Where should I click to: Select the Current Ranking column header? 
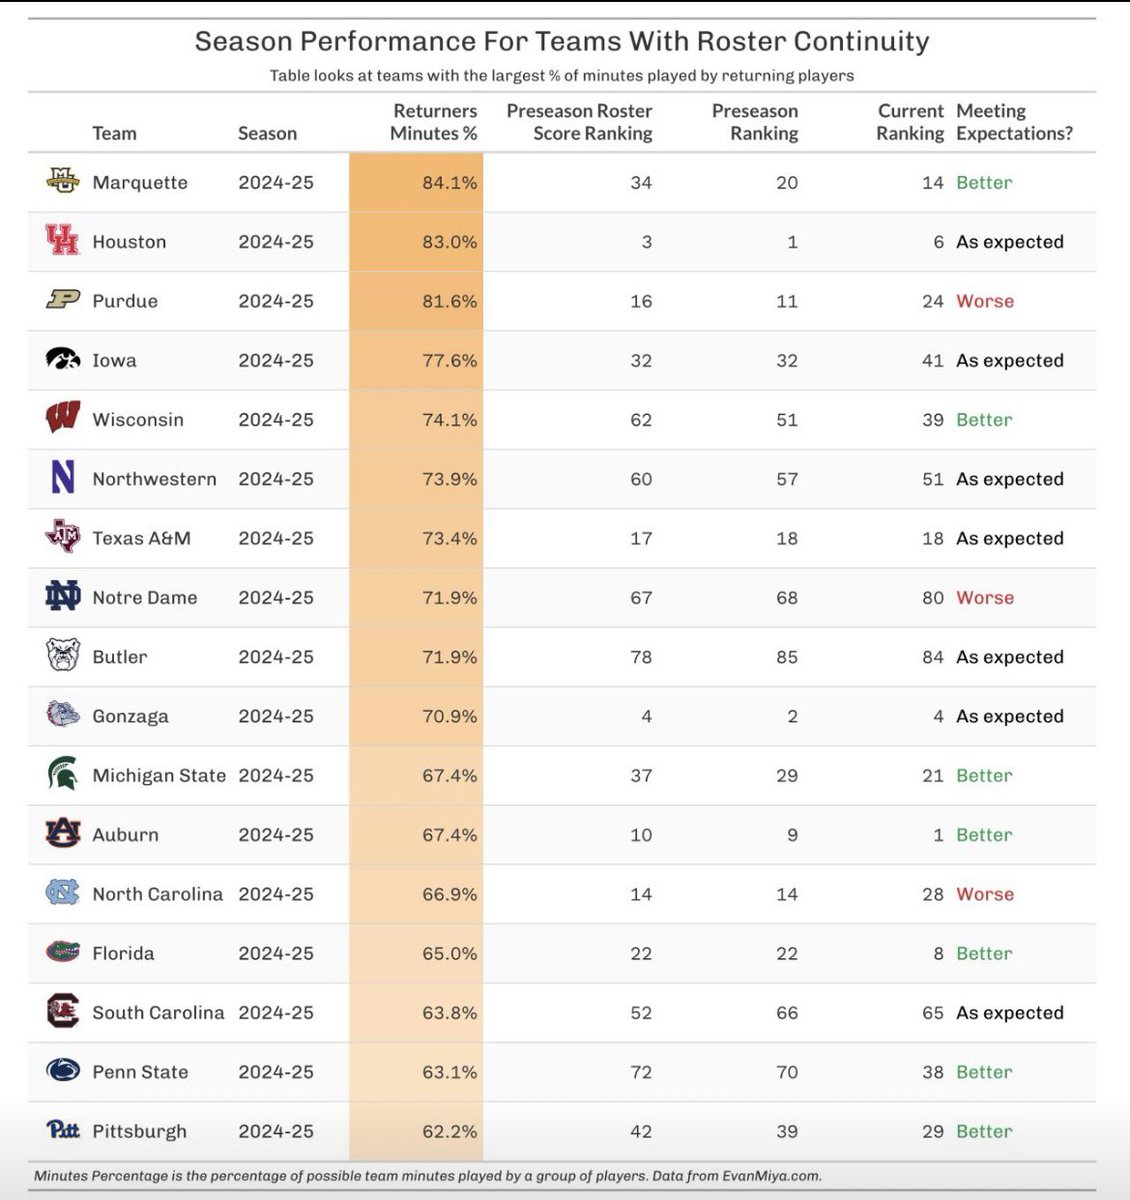point(910,122)
